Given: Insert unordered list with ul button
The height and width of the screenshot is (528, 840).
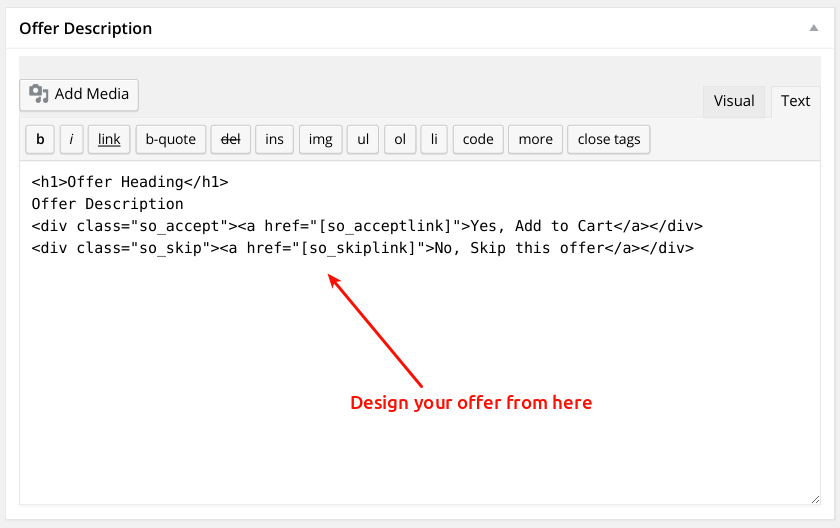Looking at the screenshot, I should pos(363,139).
